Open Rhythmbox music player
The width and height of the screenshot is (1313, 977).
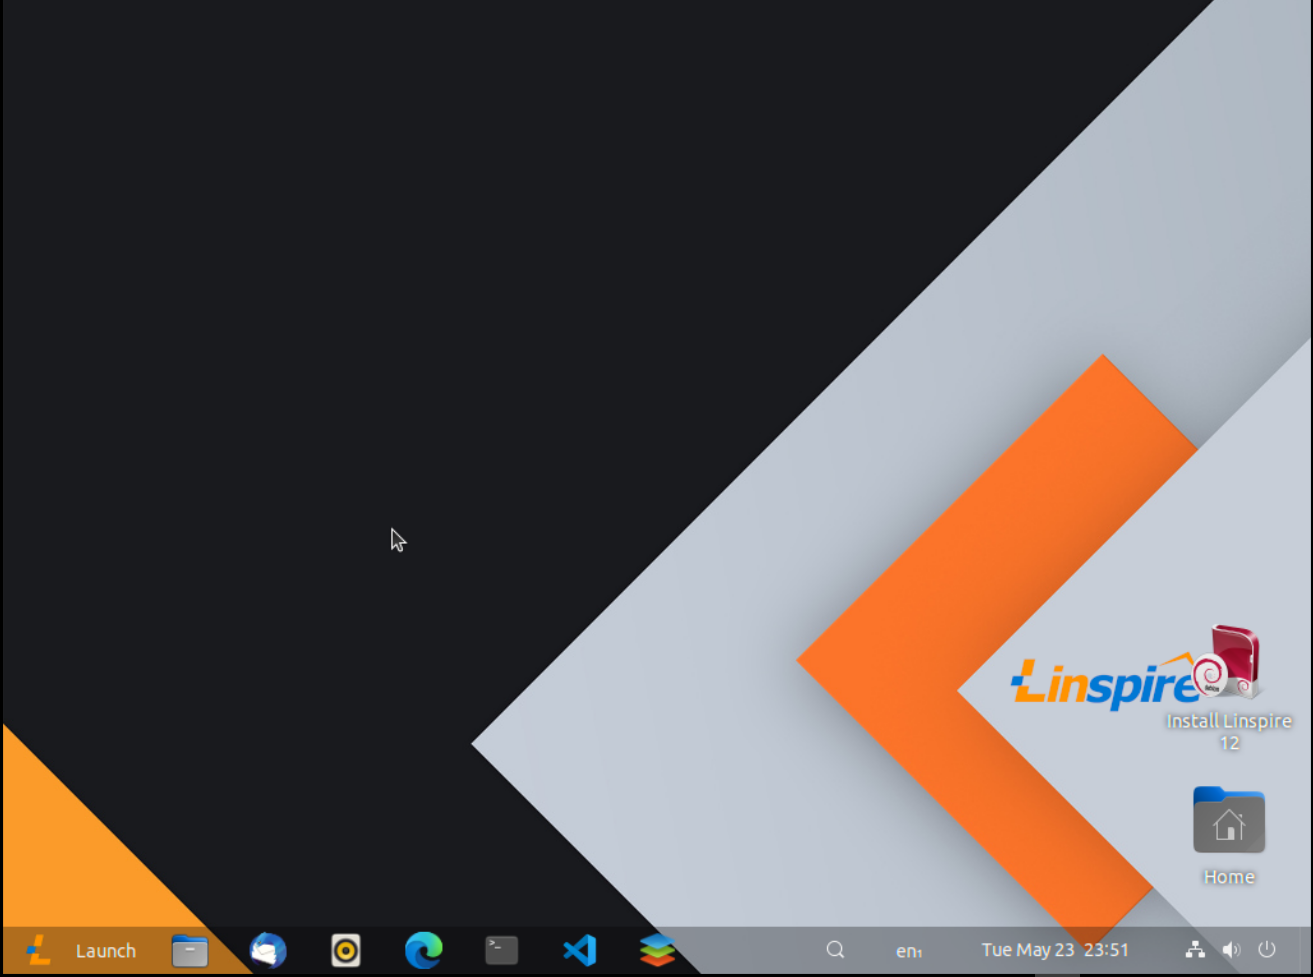pos(346,950)
